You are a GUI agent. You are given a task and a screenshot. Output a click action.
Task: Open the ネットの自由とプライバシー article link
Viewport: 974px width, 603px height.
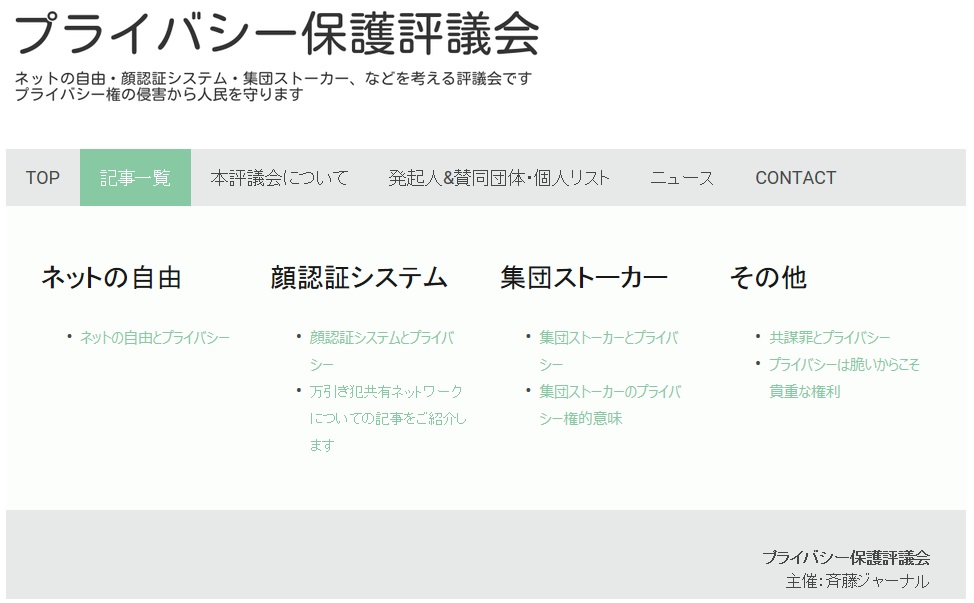[155, 338]
